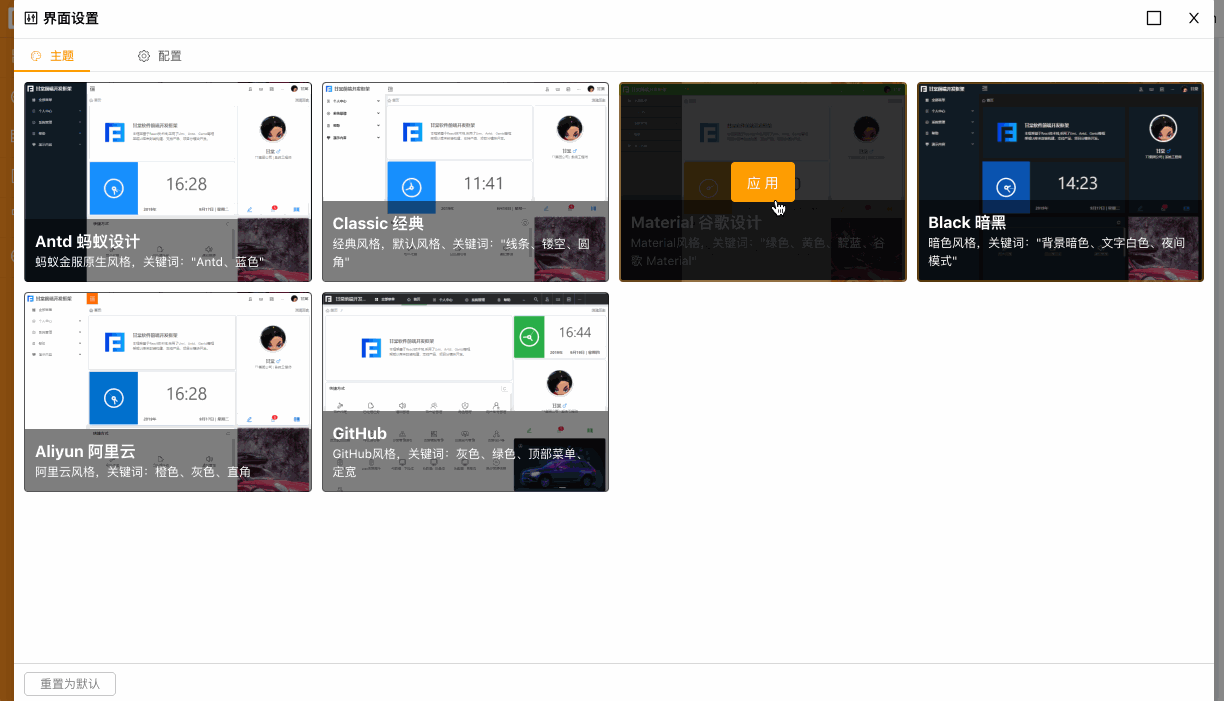This screenshot has width=1224, height=701.
Task: Choose the Black 暗黑 theme card
Action: pos(1060,182)
